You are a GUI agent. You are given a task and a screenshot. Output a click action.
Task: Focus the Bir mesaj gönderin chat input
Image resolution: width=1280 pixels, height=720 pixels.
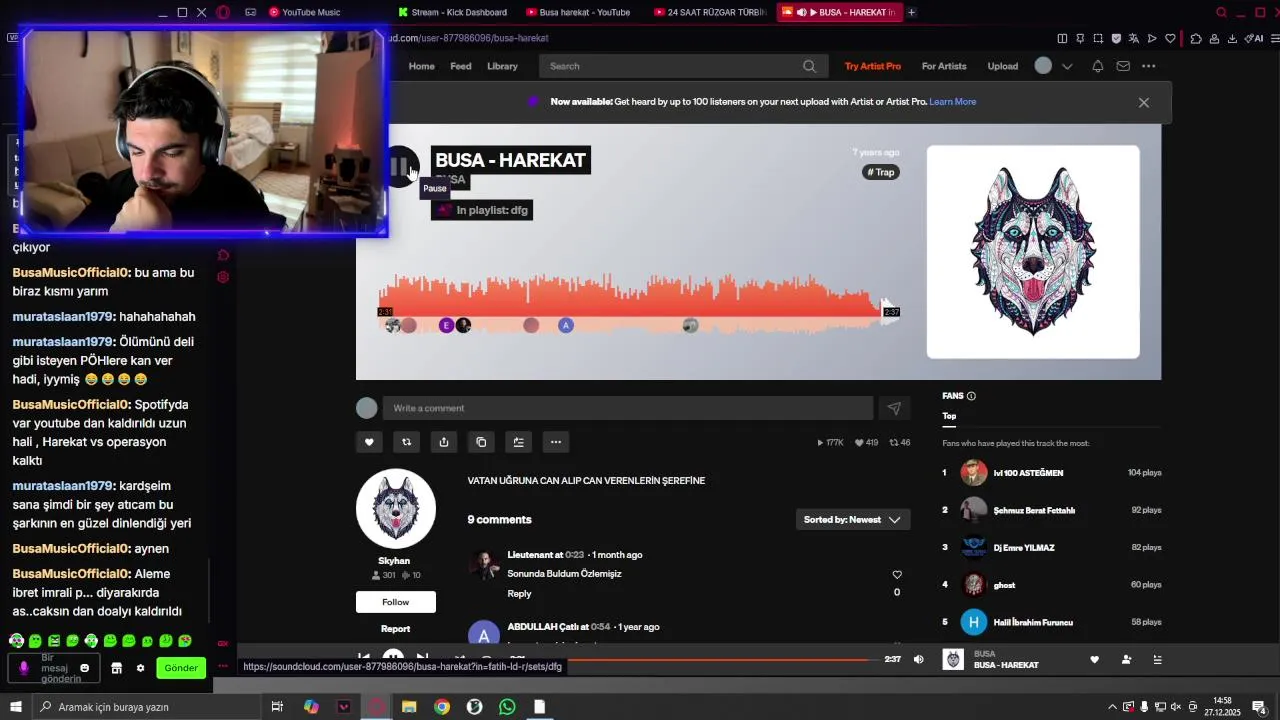tap(53, 668)
